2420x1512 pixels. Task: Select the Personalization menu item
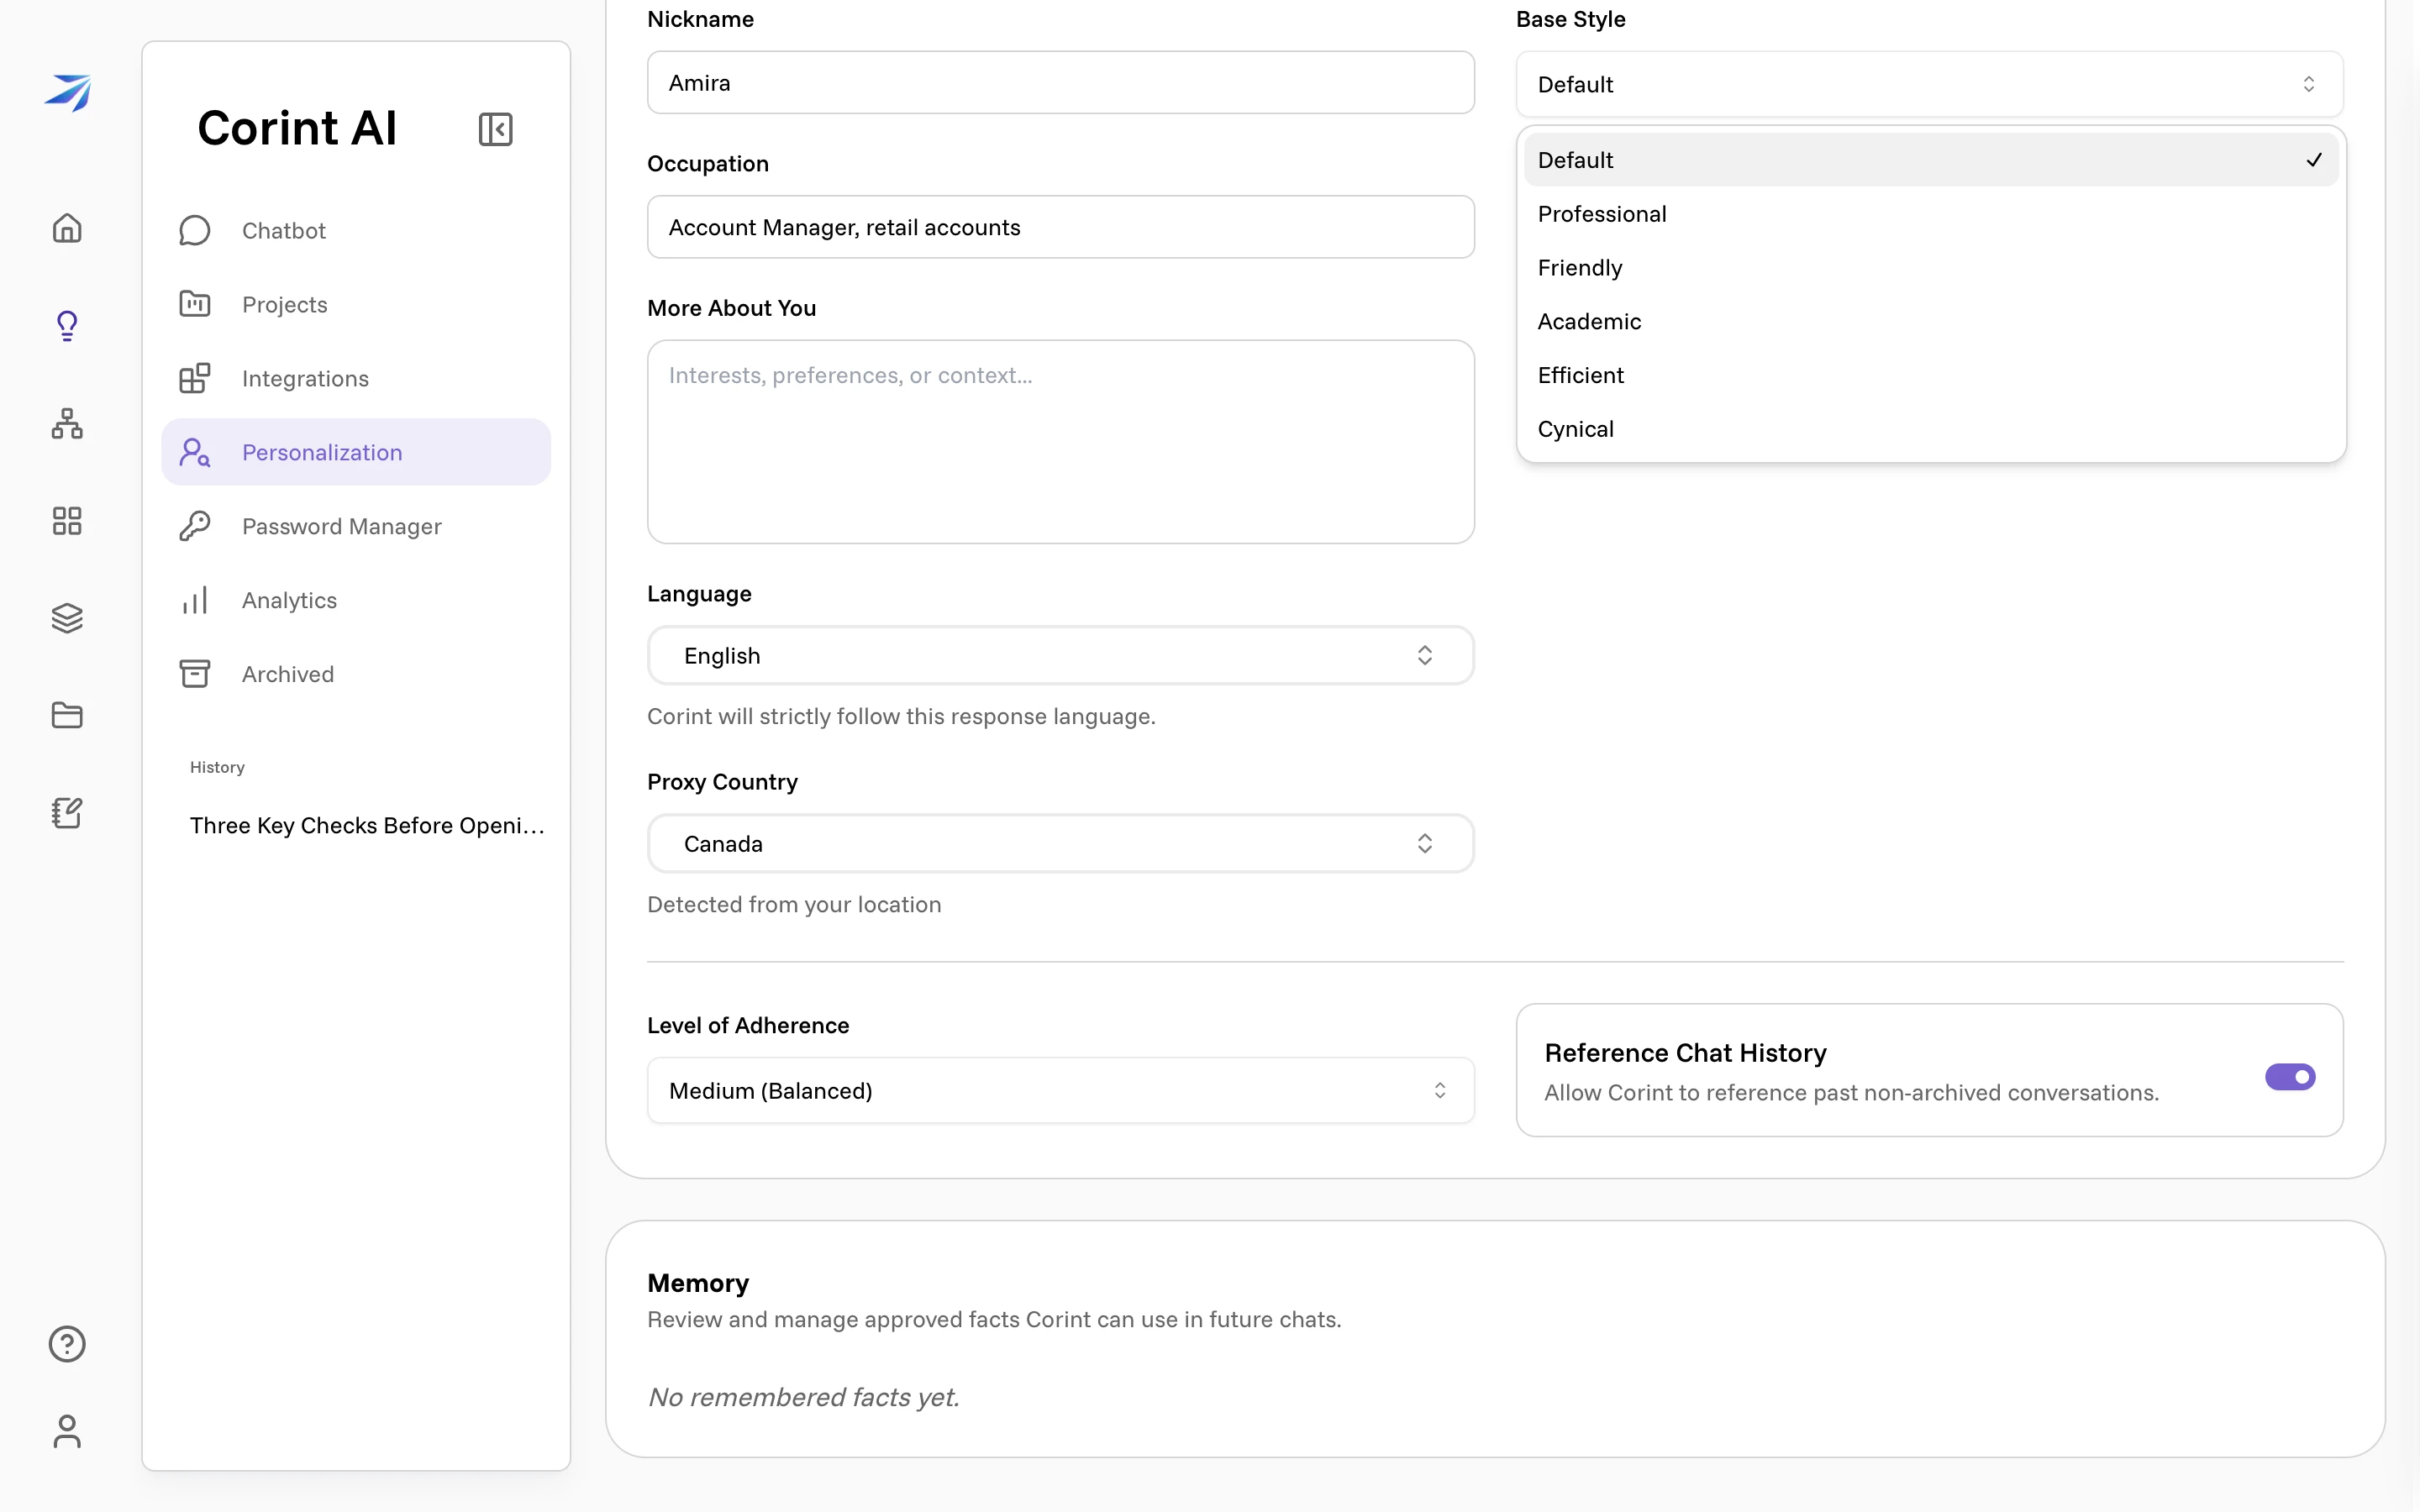pos(356,452)
